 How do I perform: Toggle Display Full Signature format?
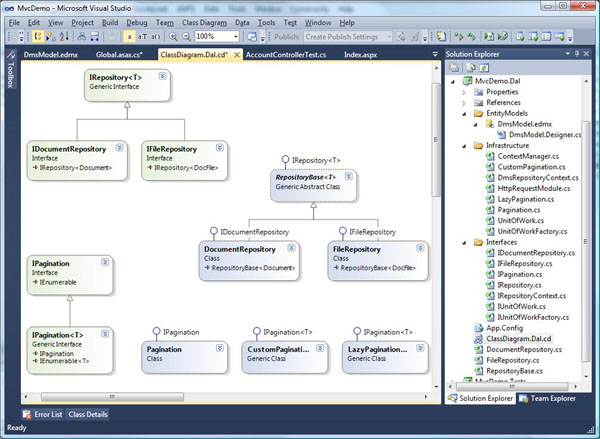tap(155, 36)
